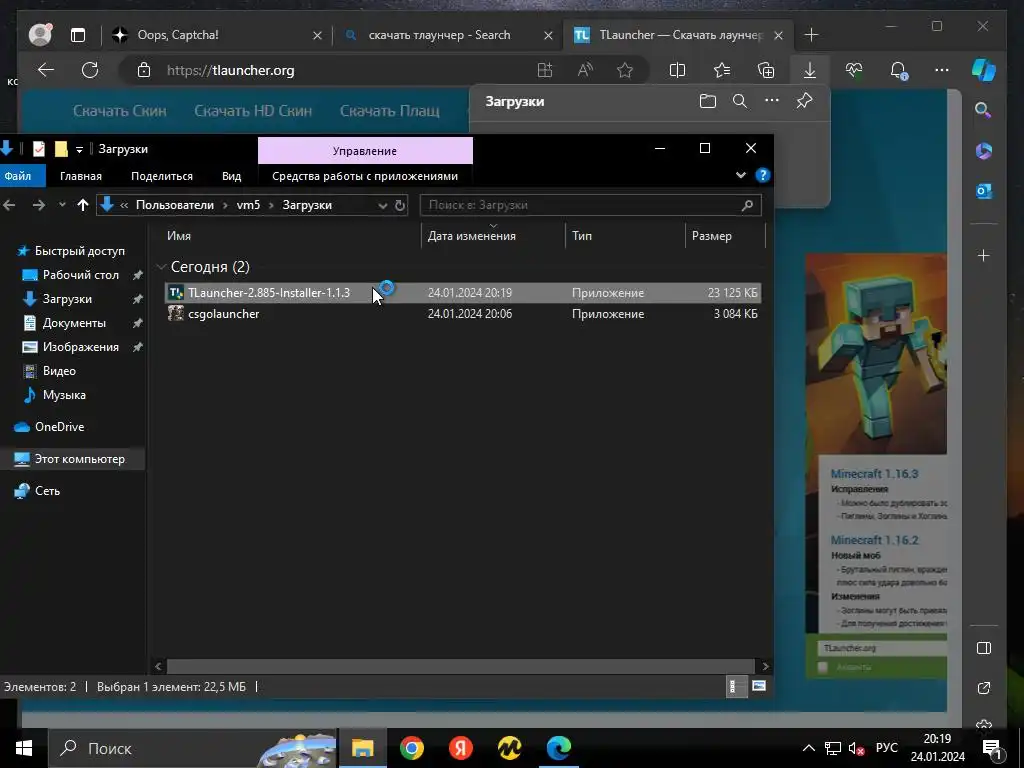This screenshot has height=768, width=1024.
Task: Open Google Chrome from the taskbar
Action: tap(411, 748)
